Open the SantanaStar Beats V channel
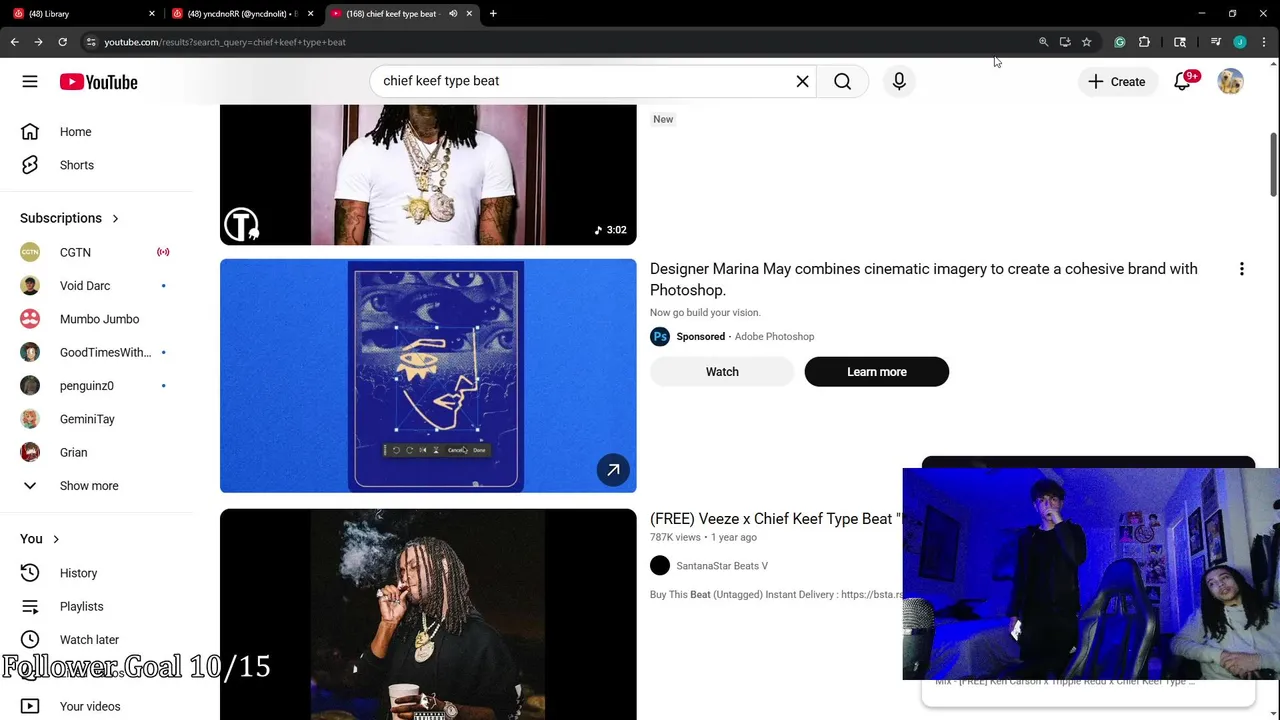 722,566
